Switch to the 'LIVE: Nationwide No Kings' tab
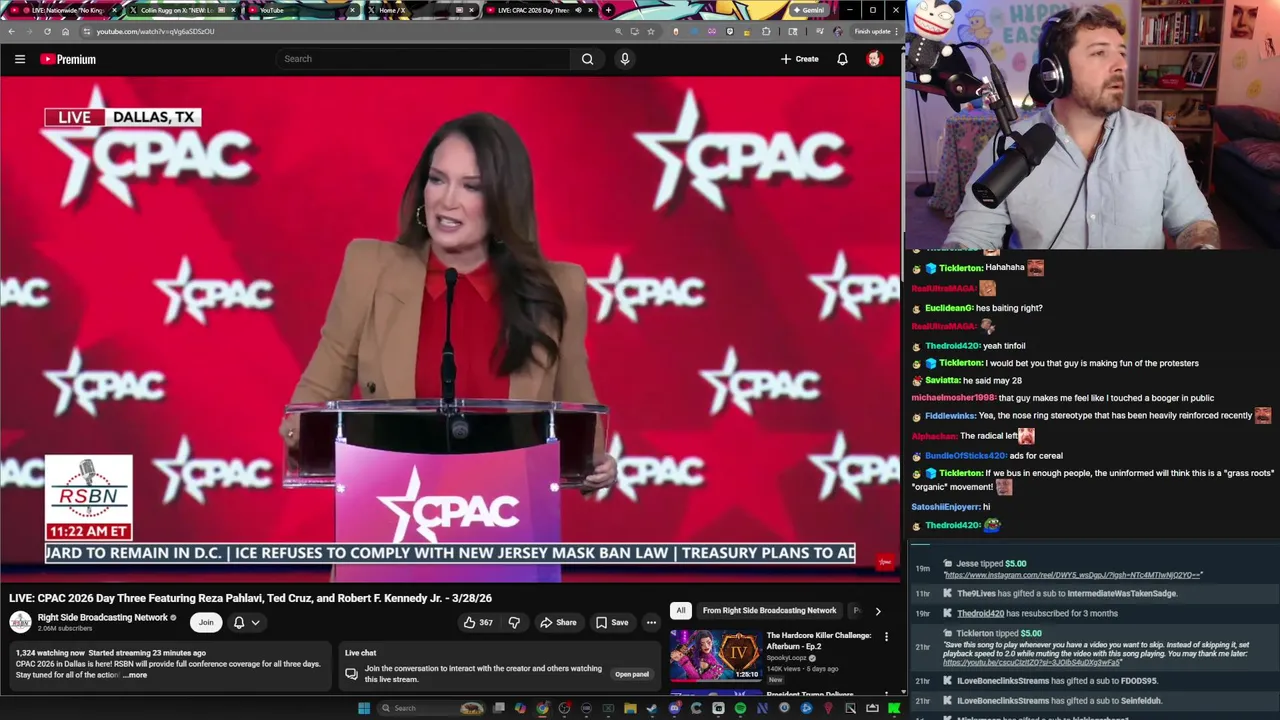The width and height of the screenshot is (1280, 720). pos(60,10)
